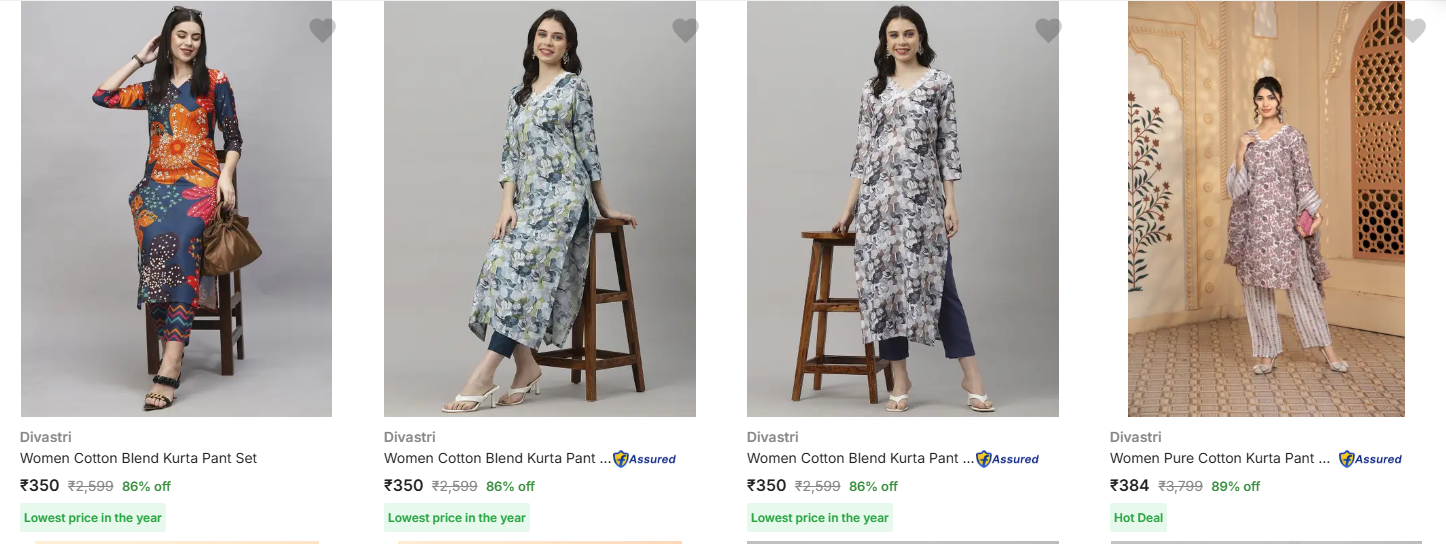This screenshot has height=544, width=1446.
Task: Click the Assured badge beside Women Pure Cotton Kurta
Action: [1371, 459]
